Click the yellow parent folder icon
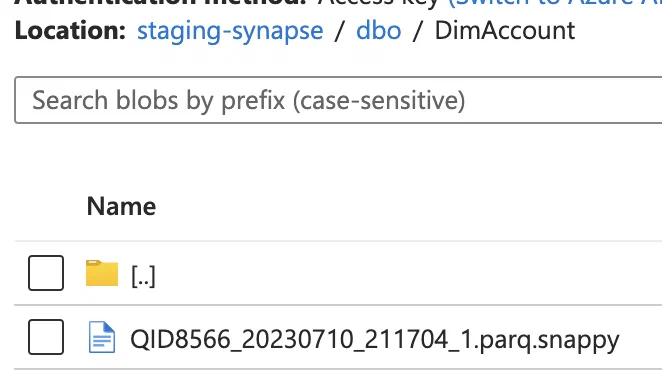This screenshot has width=662, height=378. 102,273
